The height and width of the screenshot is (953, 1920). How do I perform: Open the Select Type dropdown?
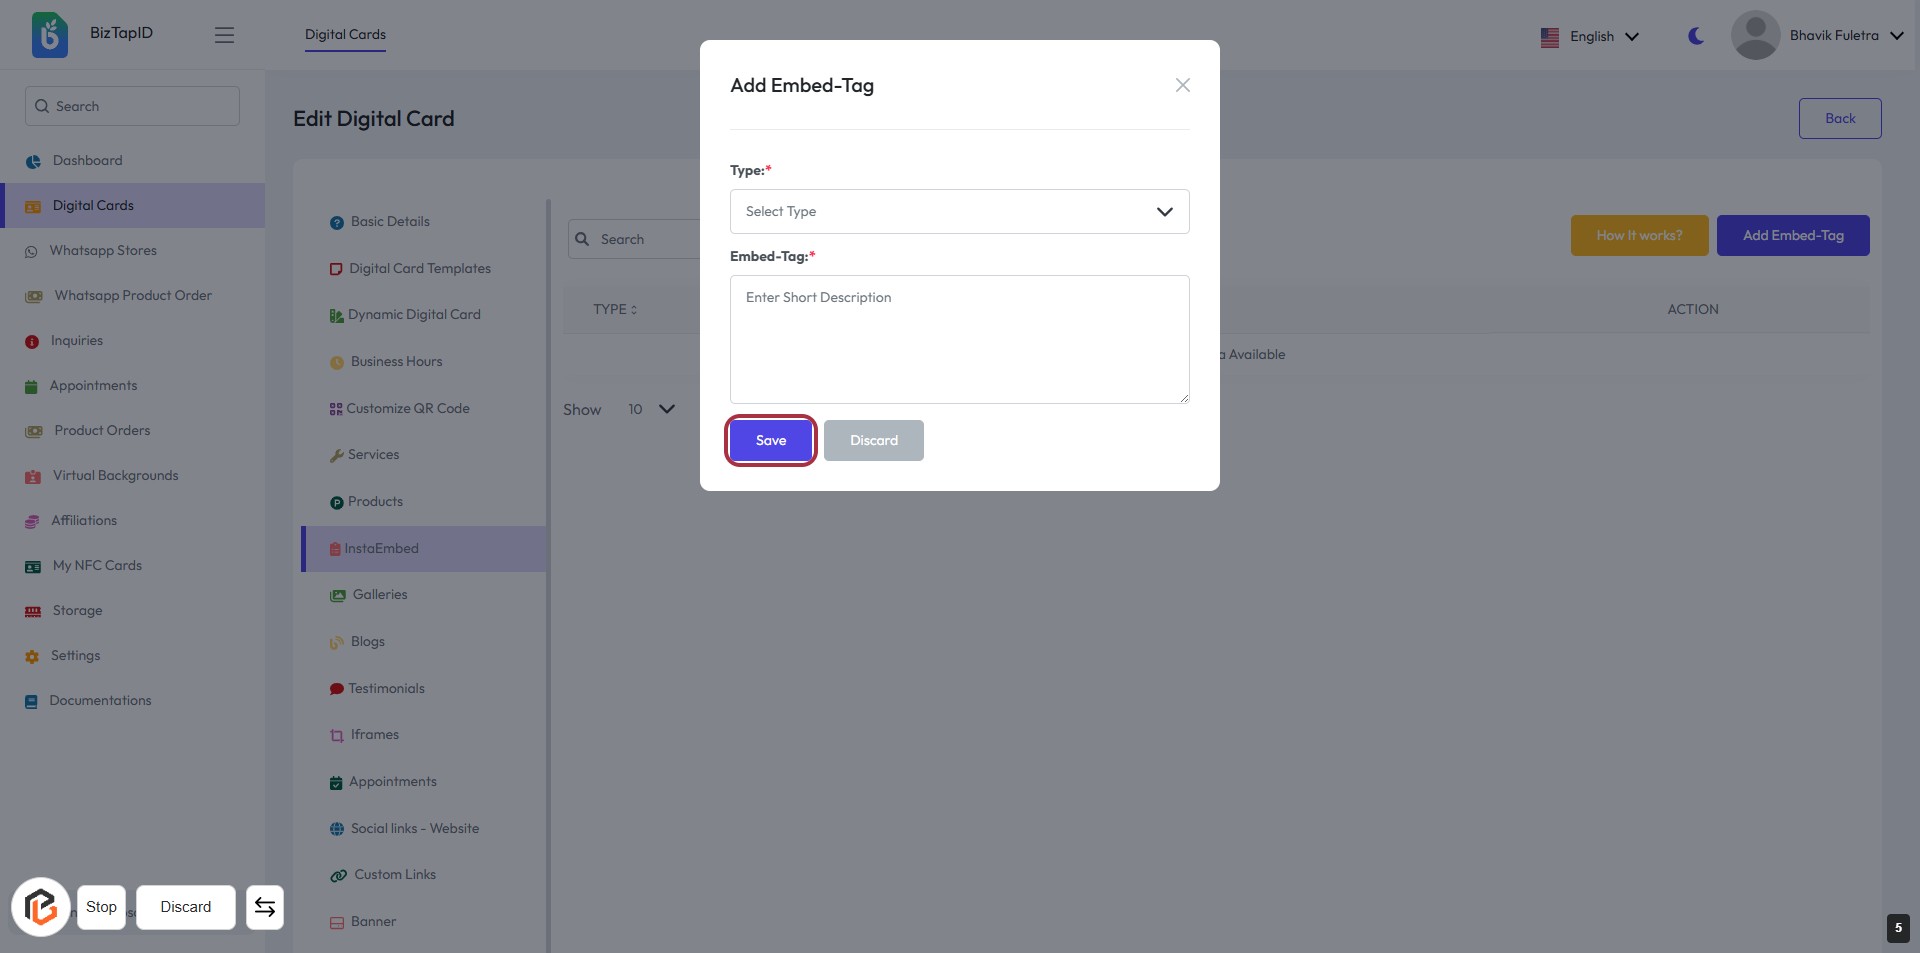pyautogui.click(x=959, y=211)
